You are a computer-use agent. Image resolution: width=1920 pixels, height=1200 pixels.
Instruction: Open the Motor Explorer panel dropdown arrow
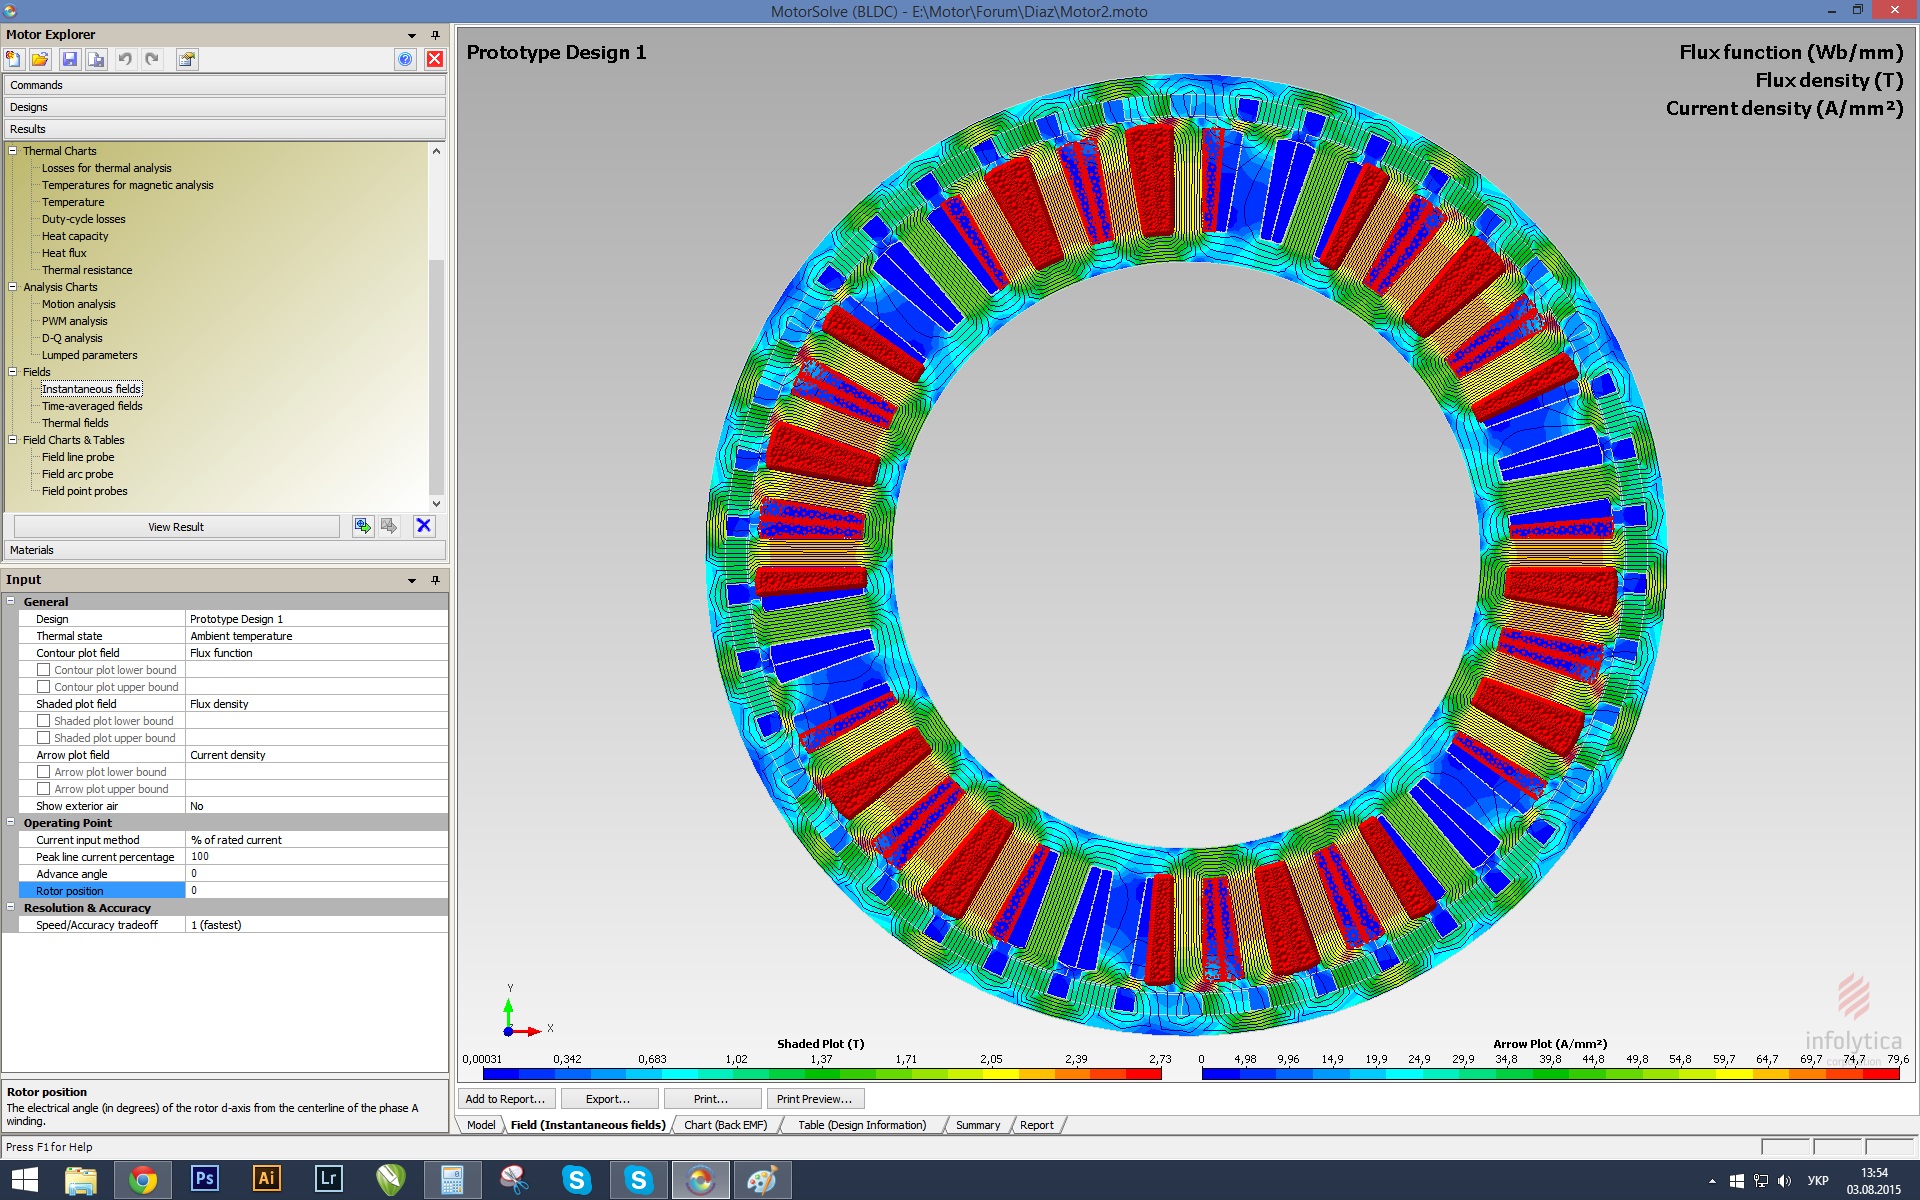(412, 35)
